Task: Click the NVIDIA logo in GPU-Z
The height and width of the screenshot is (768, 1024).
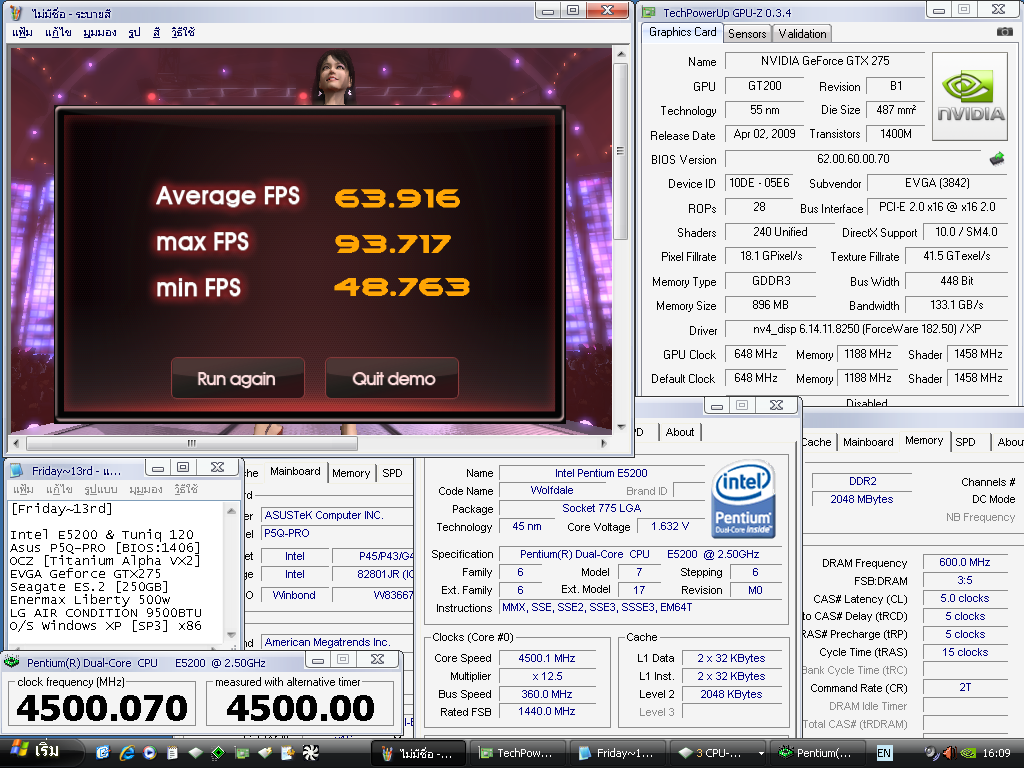Action: click(x=970, y=97)
